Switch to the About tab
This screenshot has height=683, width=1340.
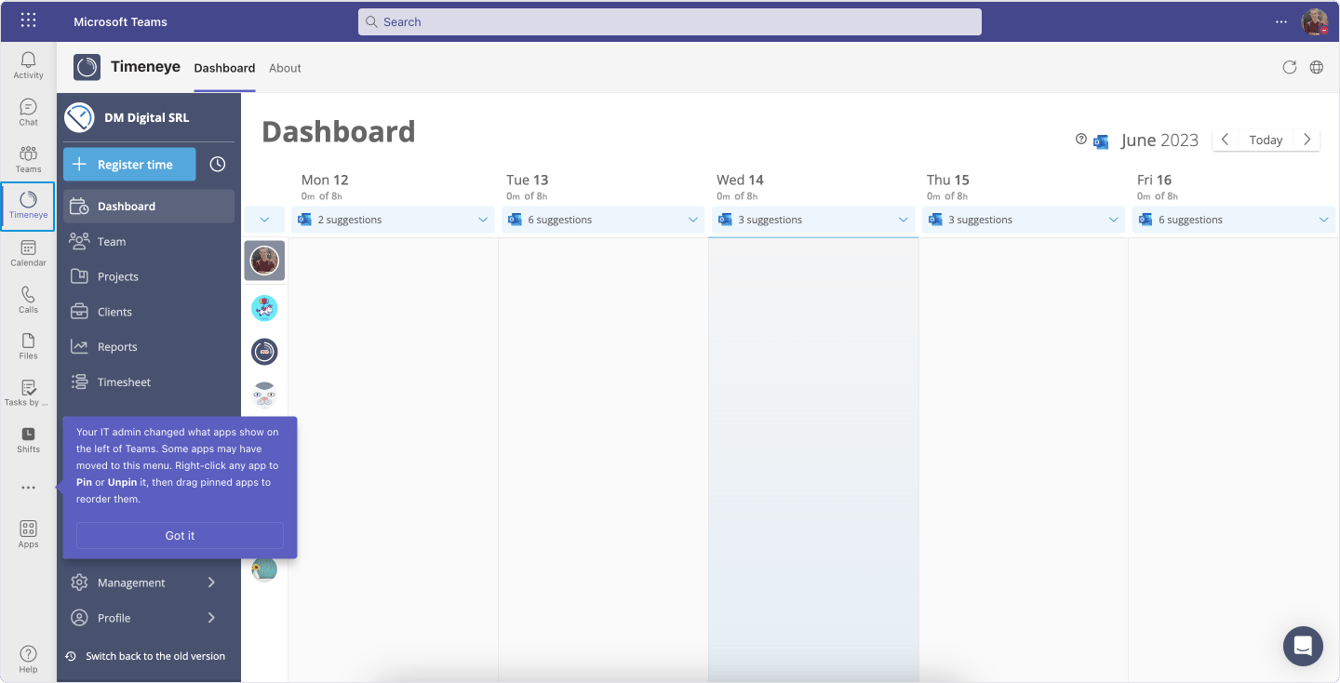click(285, 68)
